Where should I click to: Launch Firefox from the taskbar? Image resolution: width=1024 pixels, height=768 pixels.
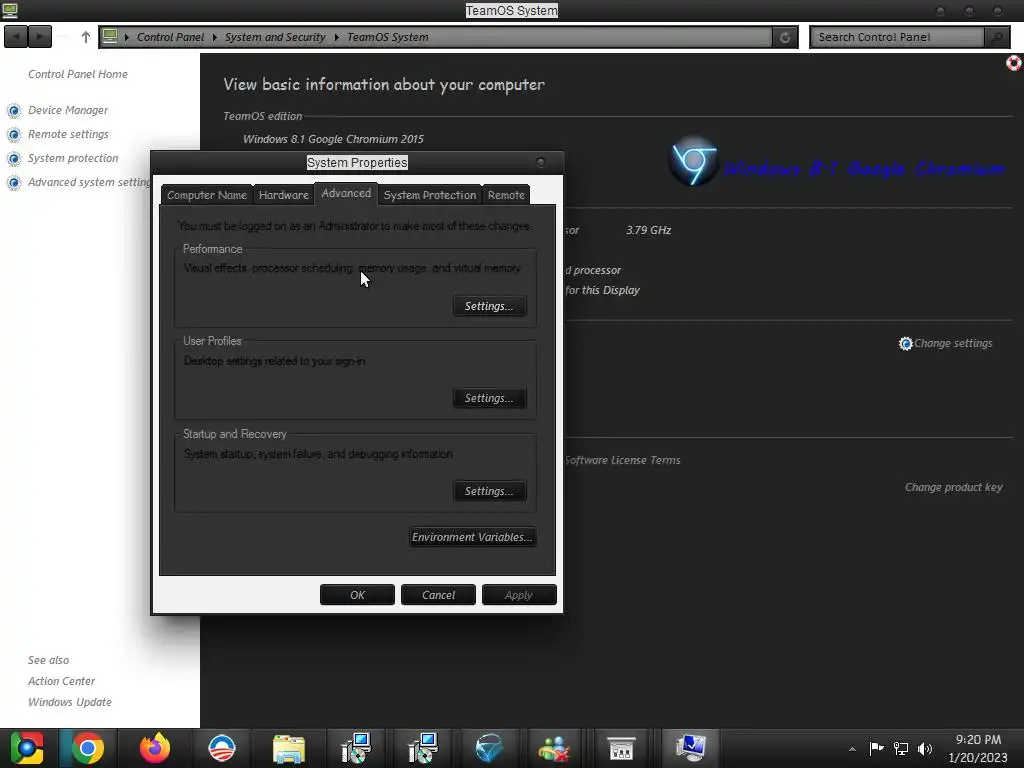pyautogui.click(x=155, y=748)
